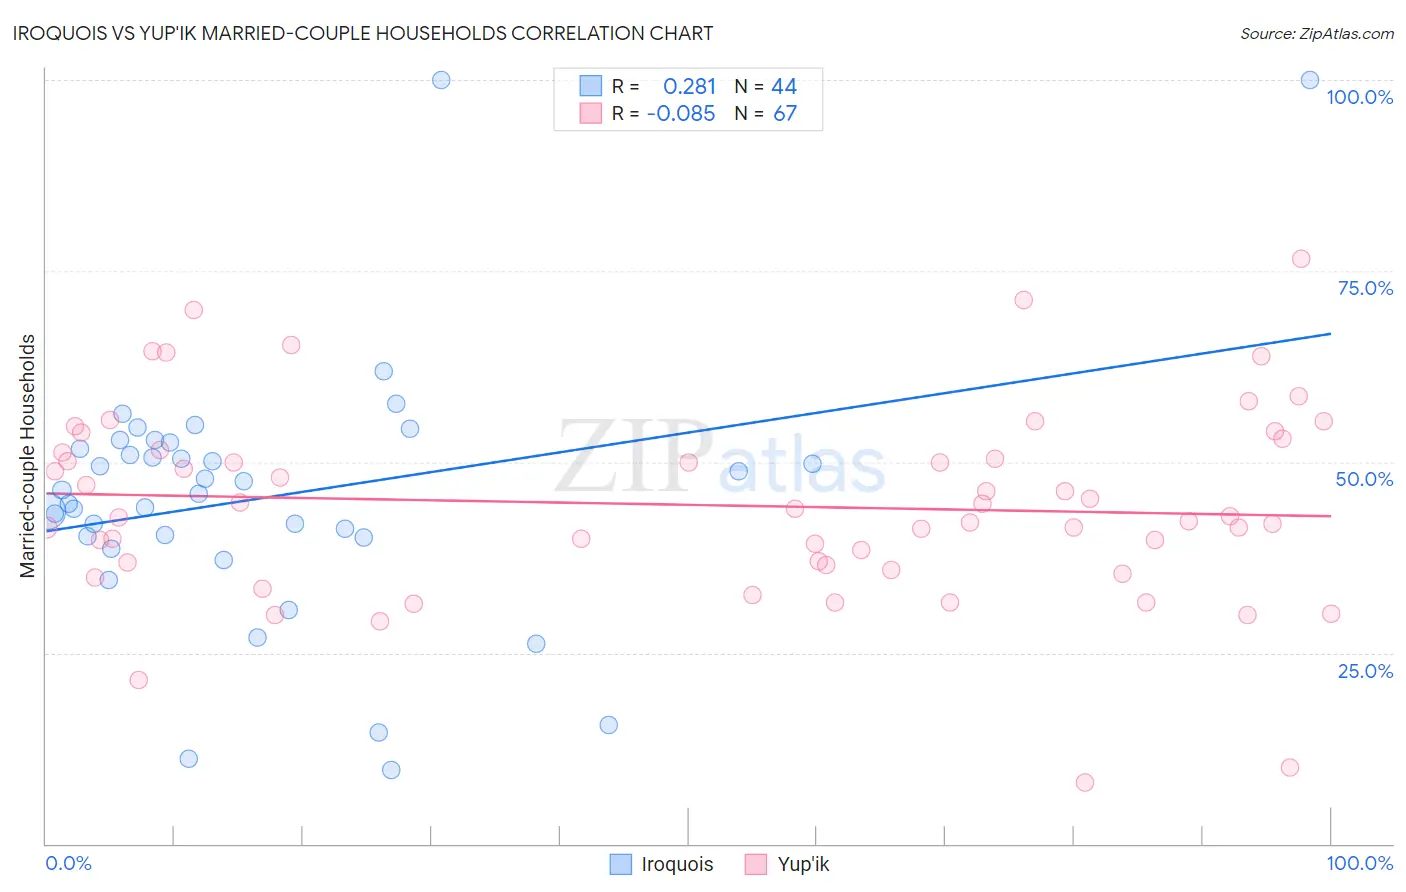Image resolution: width=1406 pixels, height=892 pixels.
Task: Click the 75.0% y-axis label
Action: (x=1365, y=288)
